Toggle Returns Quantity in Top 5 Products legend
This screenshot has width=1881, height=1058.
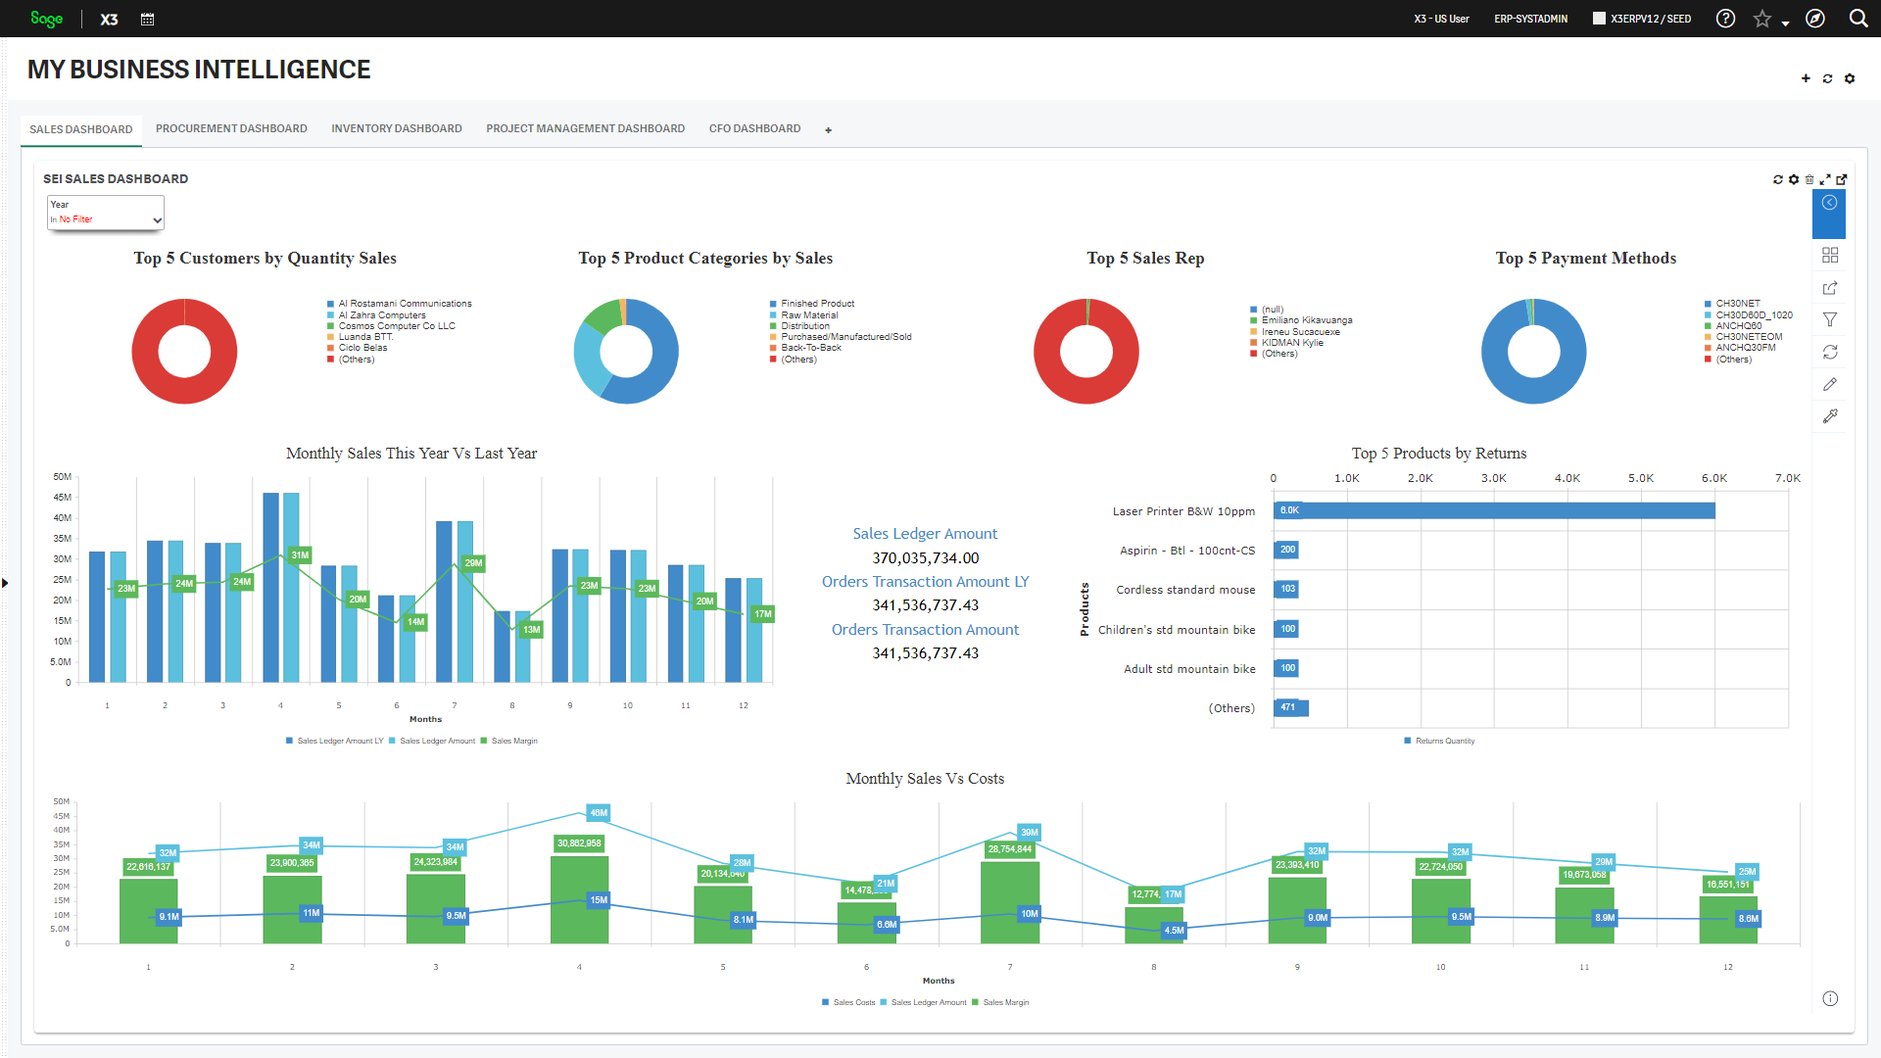click(x=1440, y=740)
